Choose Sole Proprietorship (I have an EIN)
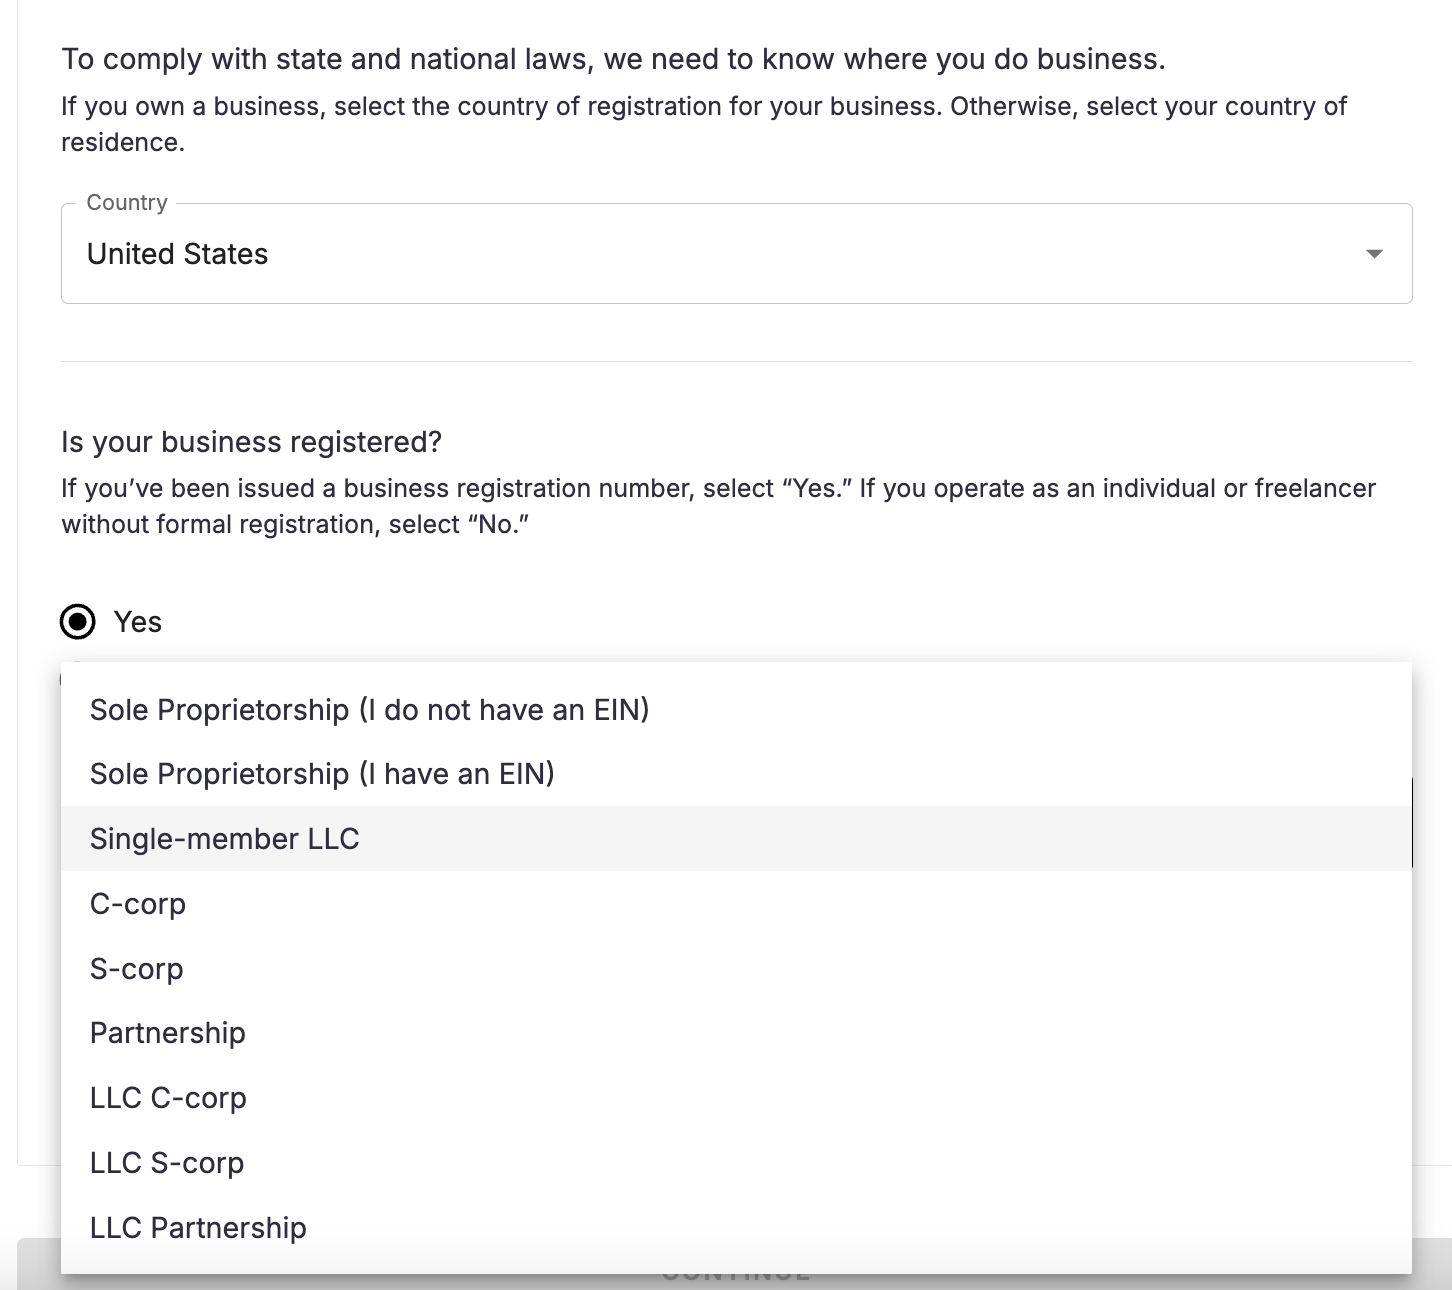Screen dimensions: 1452x1290 coord(322,774)
